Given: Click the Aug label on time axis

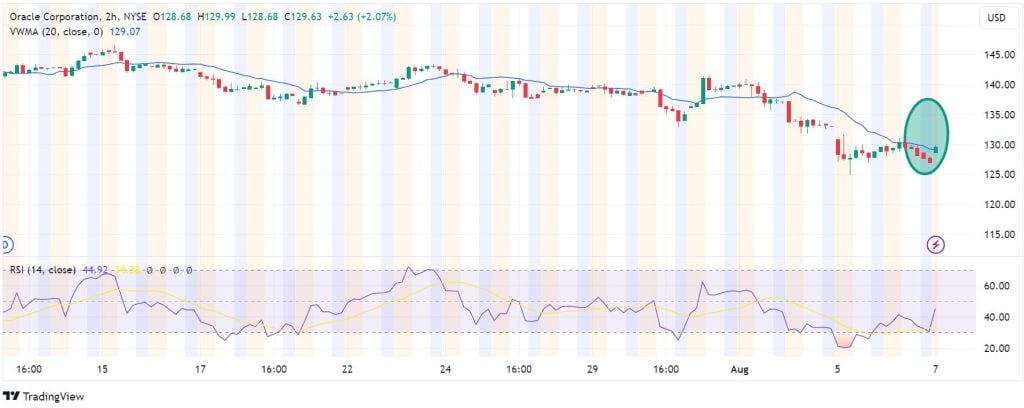Looking at the screenshot, I should coord(739,369).
